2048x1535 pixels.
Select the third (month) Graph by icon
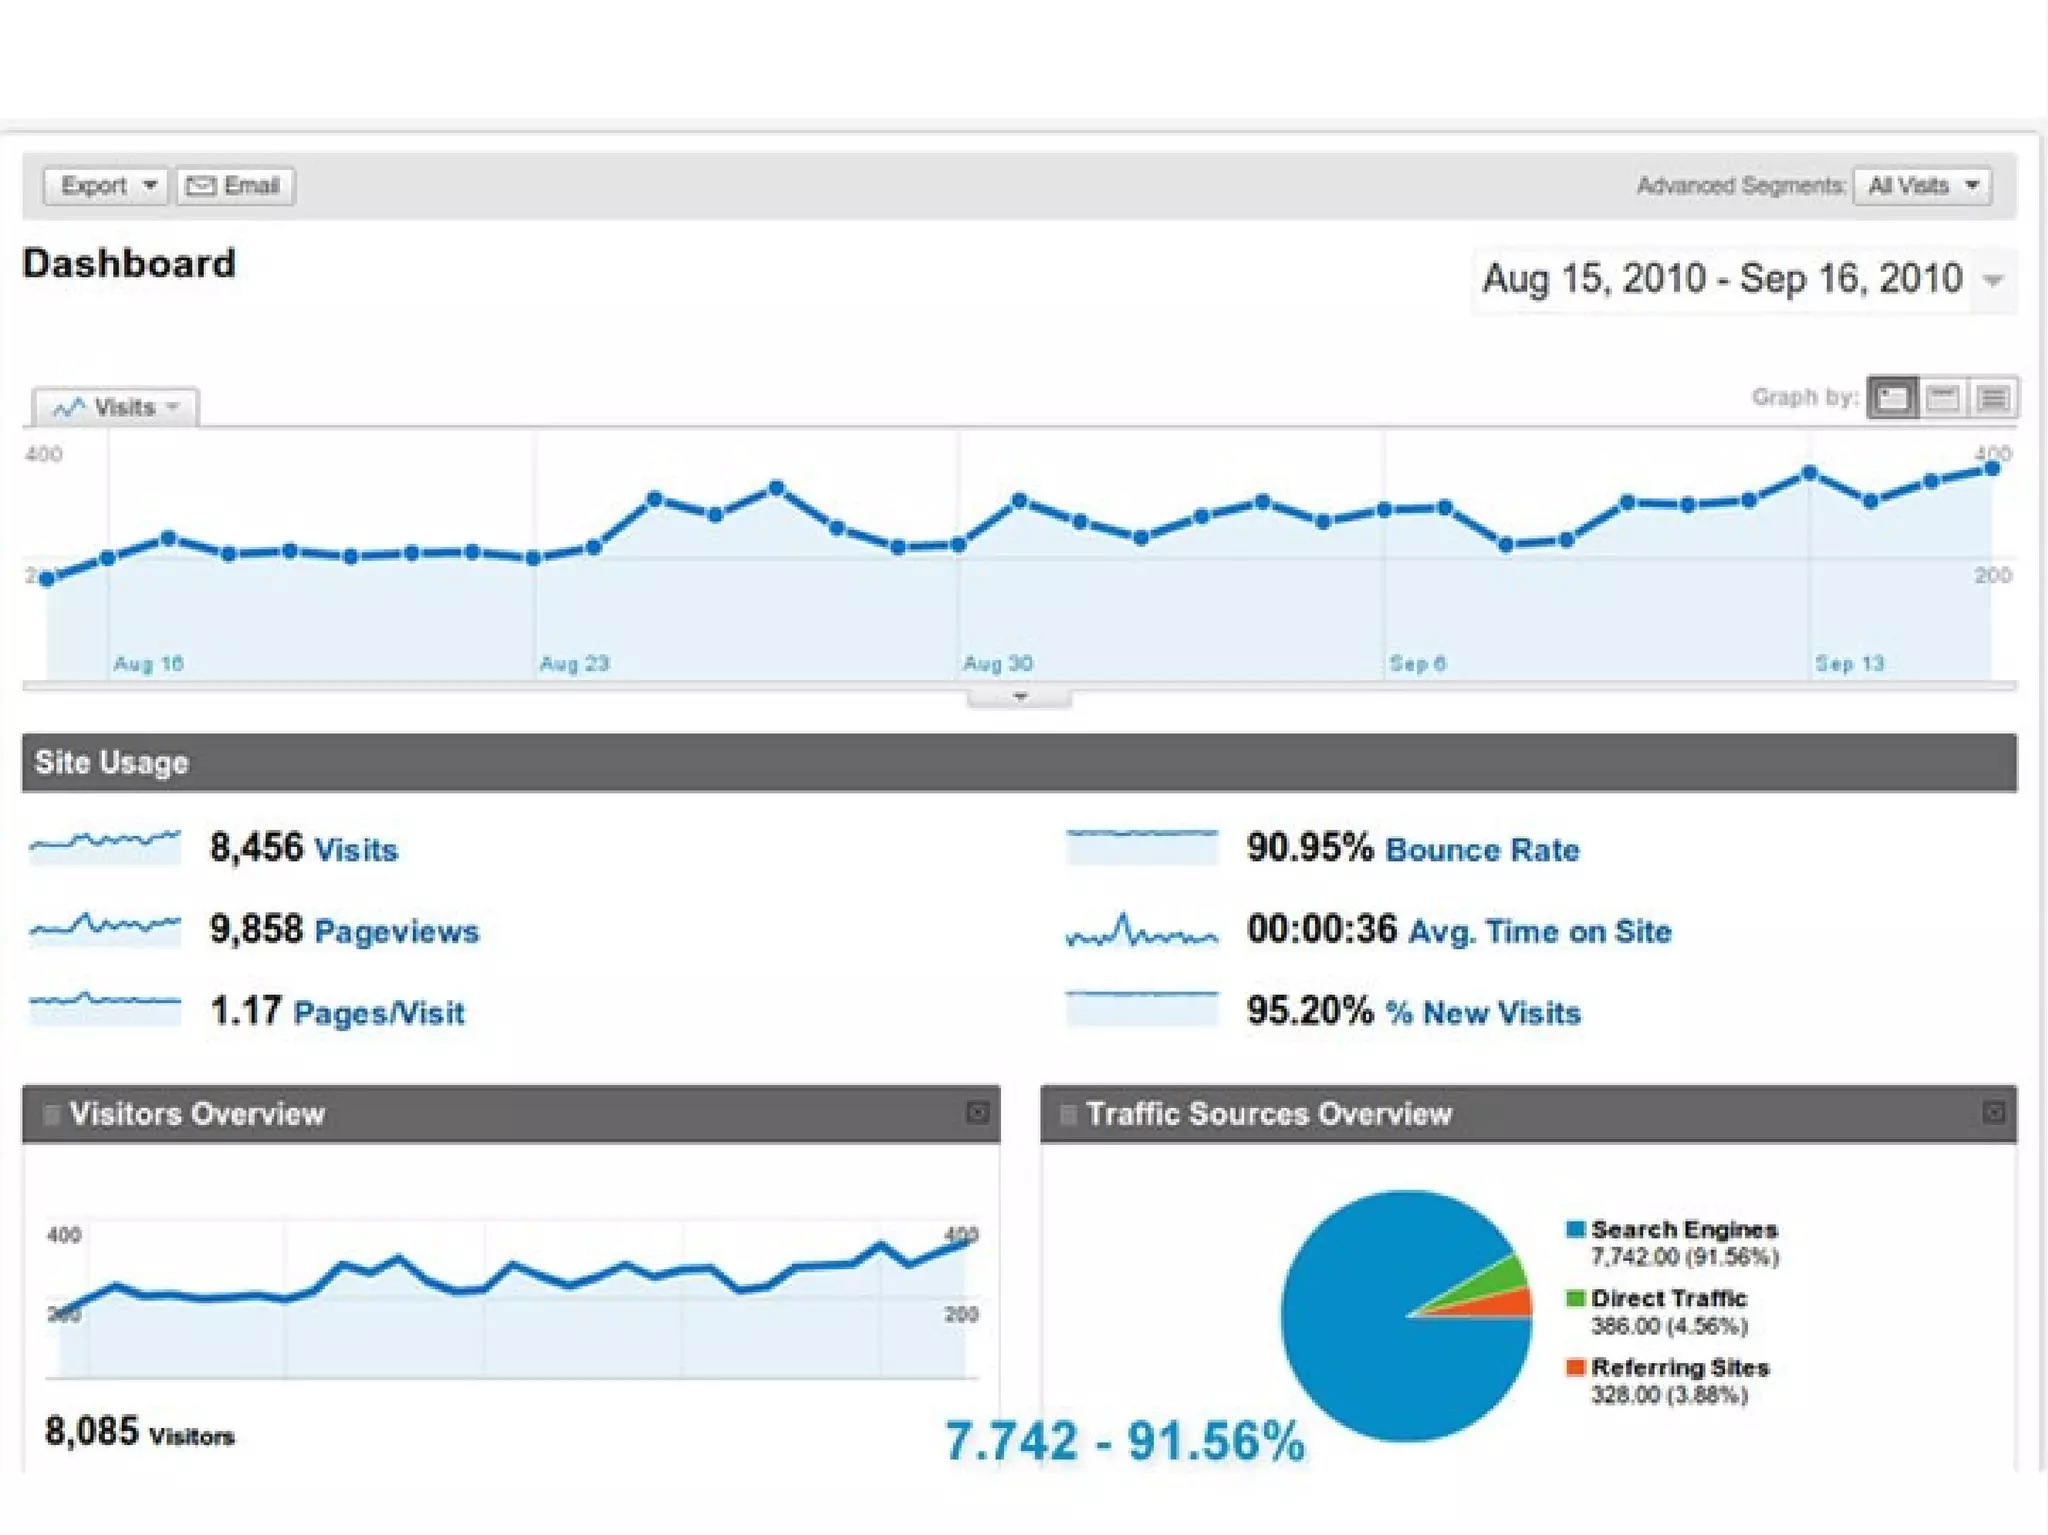[x=1993, y=398]
